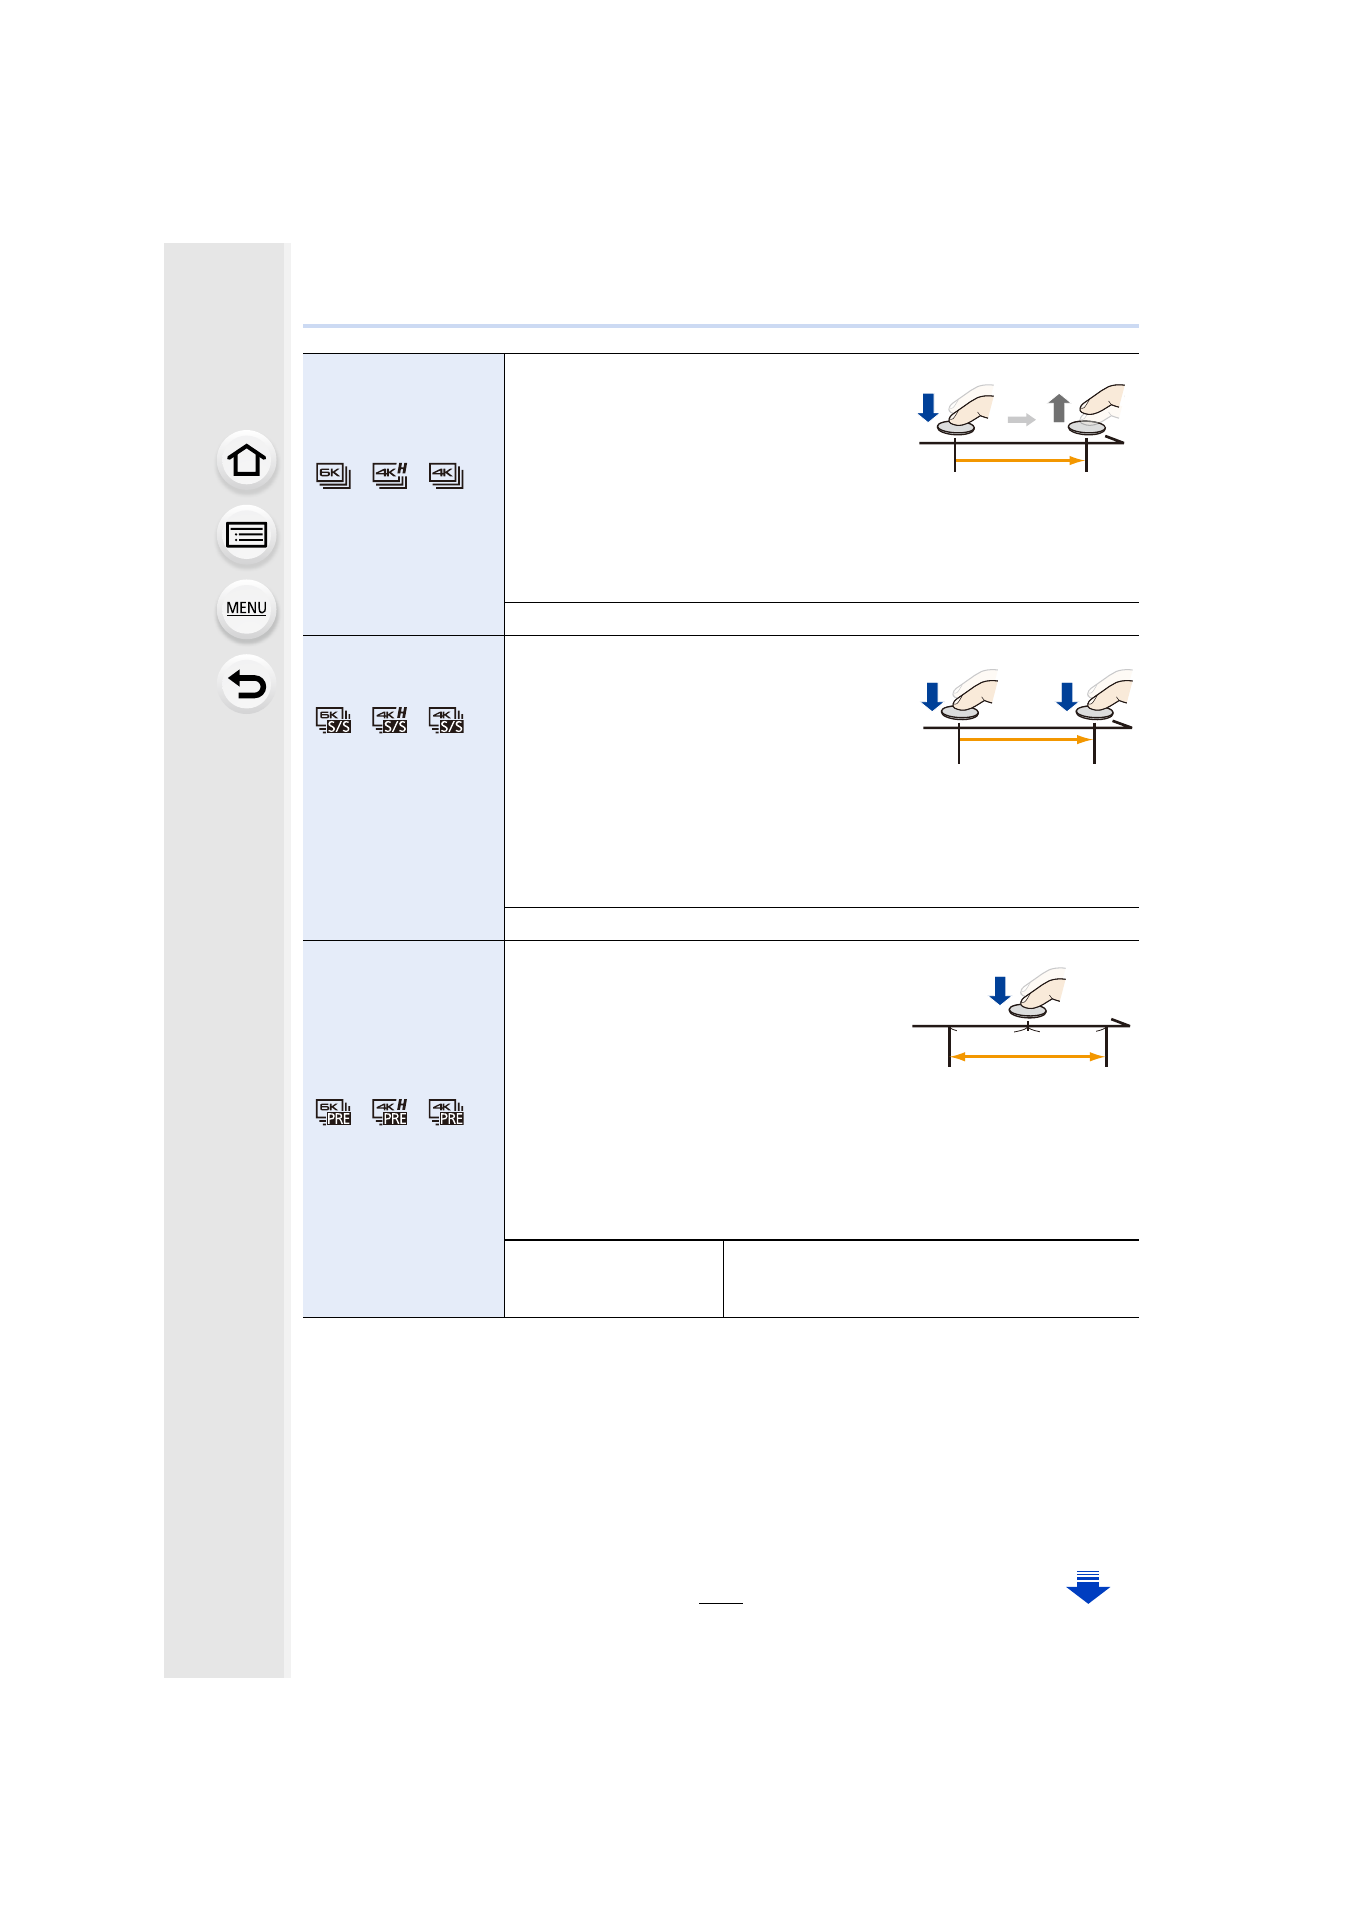Go back using the return arrow icon
This screenshot has width=1360, height=1921.
click(x=246, y=685)
